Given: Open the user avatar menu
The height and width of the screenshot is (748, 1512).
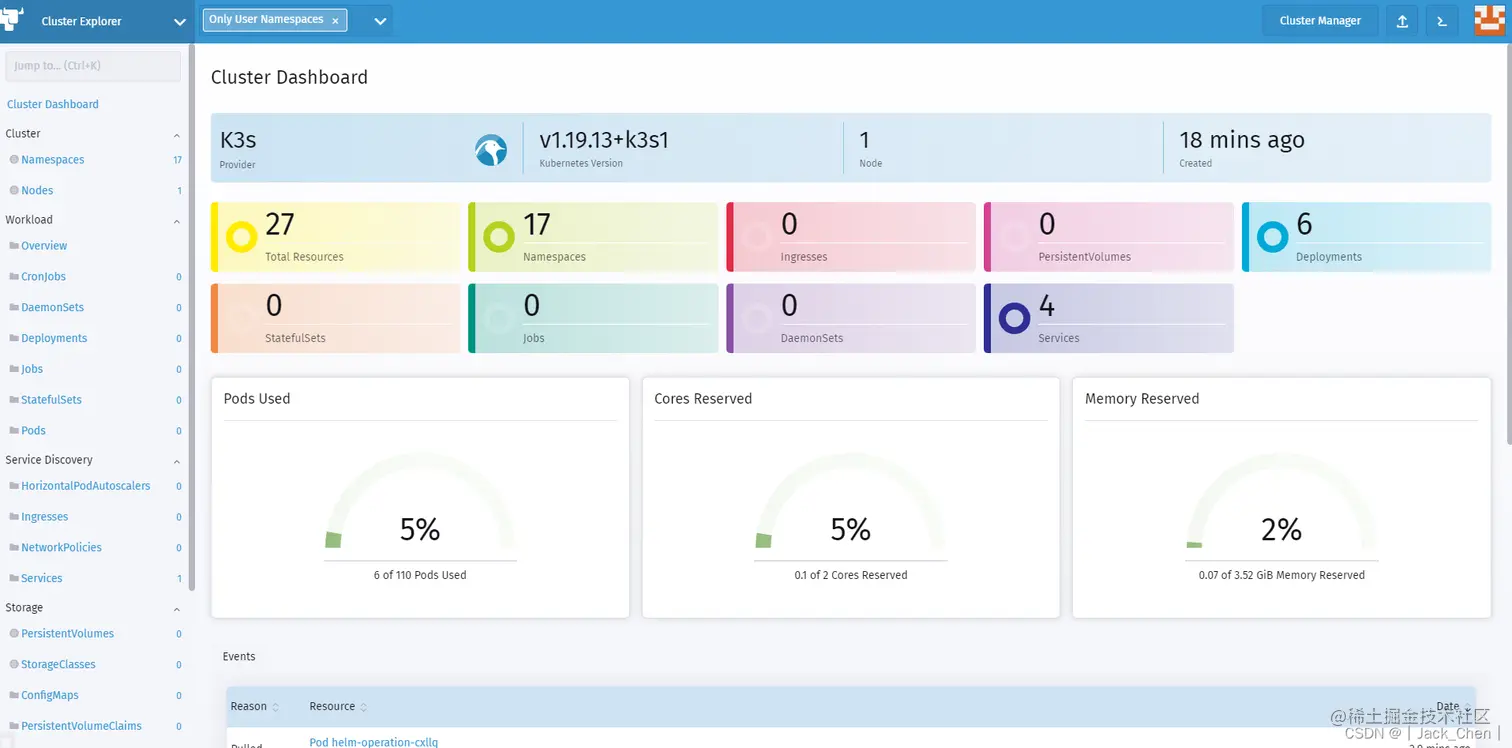Looking at the screenshot, I should tap(1489, 20).
